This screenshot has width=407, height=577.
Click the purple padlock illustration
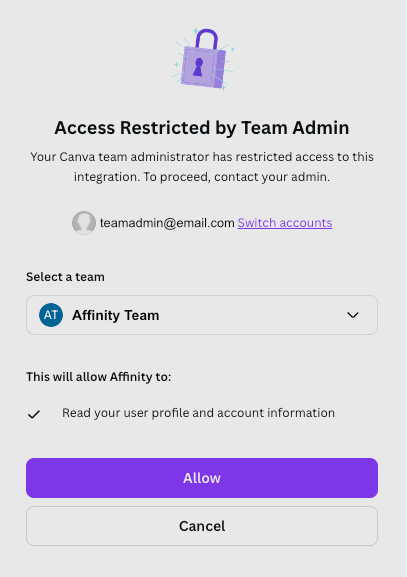click(202, 59)
